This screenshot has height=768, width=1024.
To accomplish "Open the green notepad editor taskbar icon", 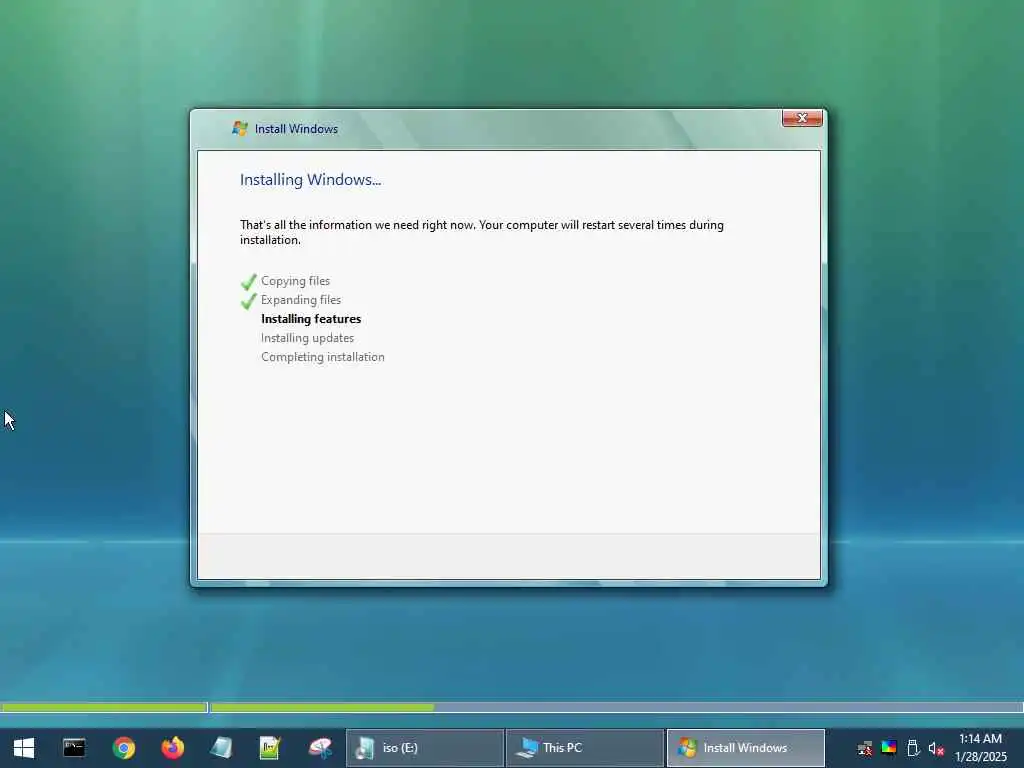I will [x=270, y=748].
